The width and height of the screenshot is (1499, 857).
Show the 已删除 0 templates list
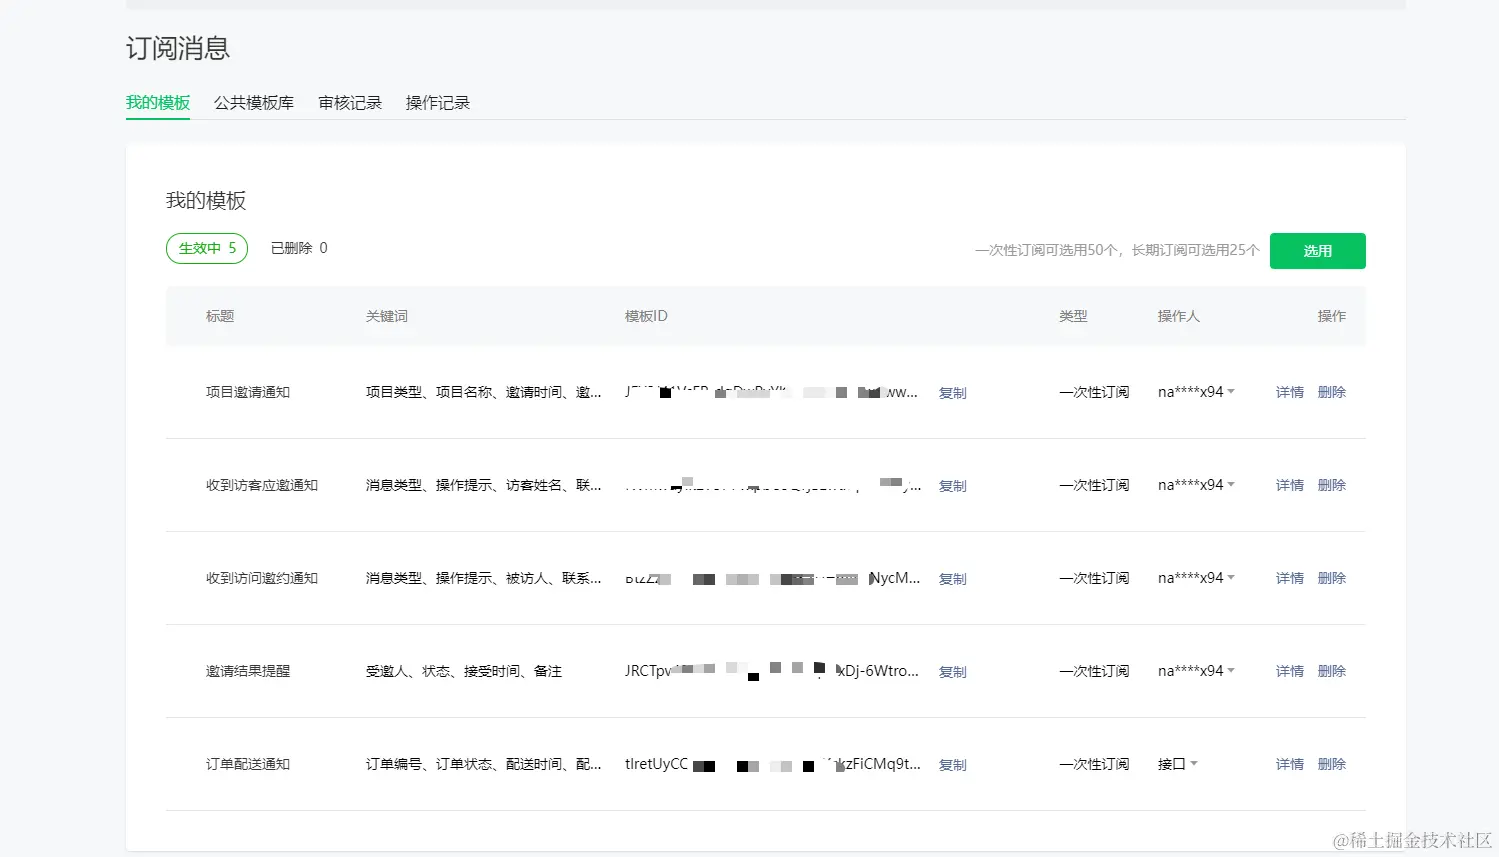pos(299,248)
